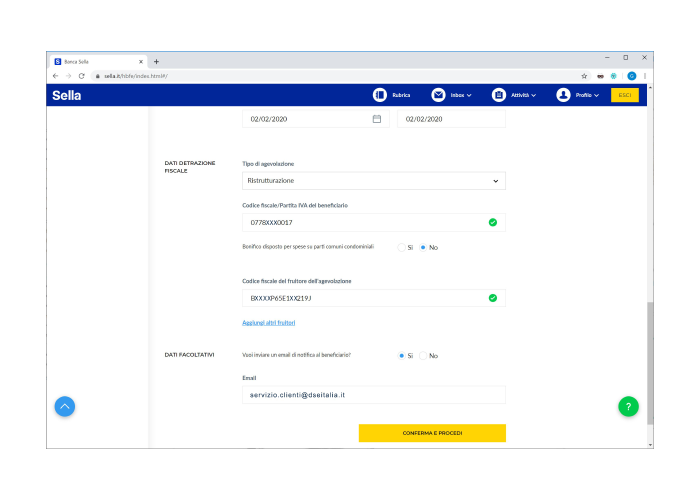Expand the Inbox menu chevron
Screen dimensions: 700x500
point(472,95)
